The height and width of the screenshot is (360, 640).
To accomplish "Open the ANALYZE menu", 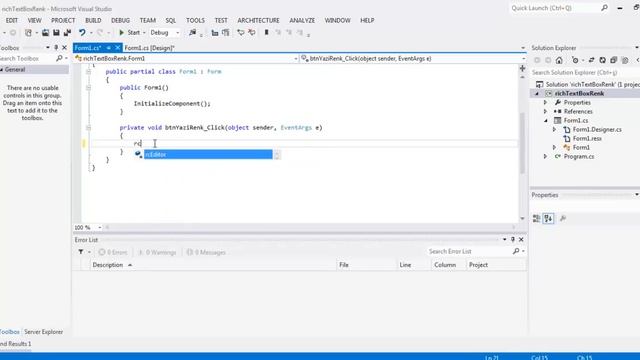I will coord(302,20).
